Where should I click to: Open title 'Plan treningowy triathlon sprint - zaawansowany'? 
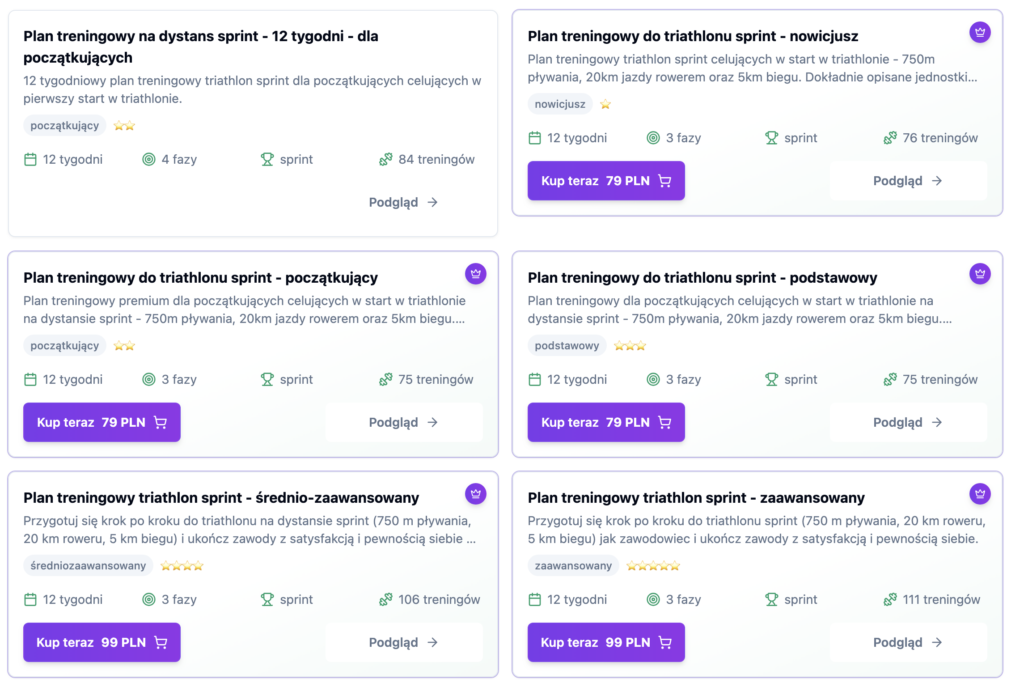(x=696, y=498)
